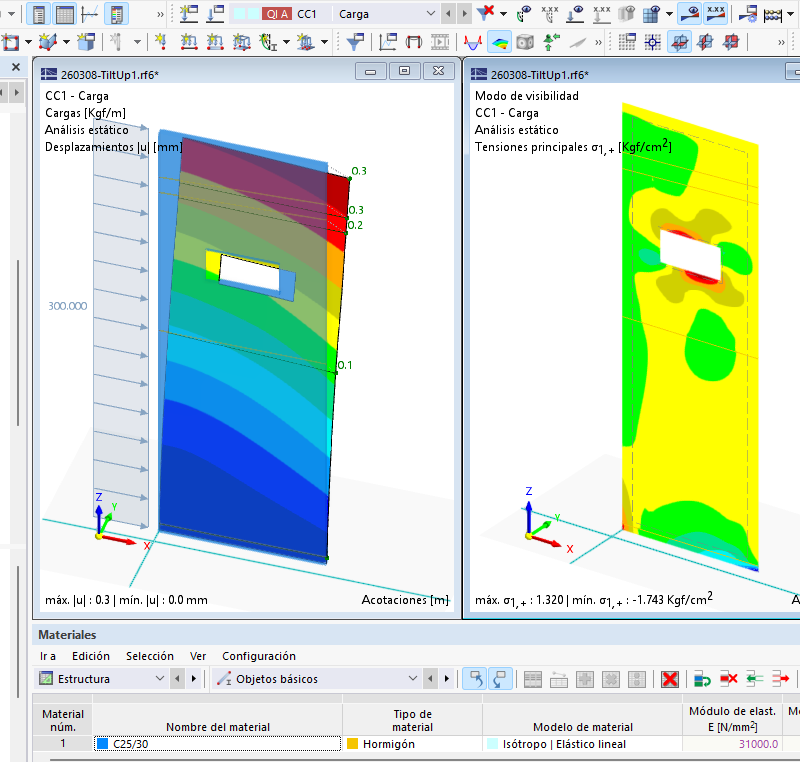Open grid settings icon
Viewport: 800px width, 762px height.
pos(627,42)
